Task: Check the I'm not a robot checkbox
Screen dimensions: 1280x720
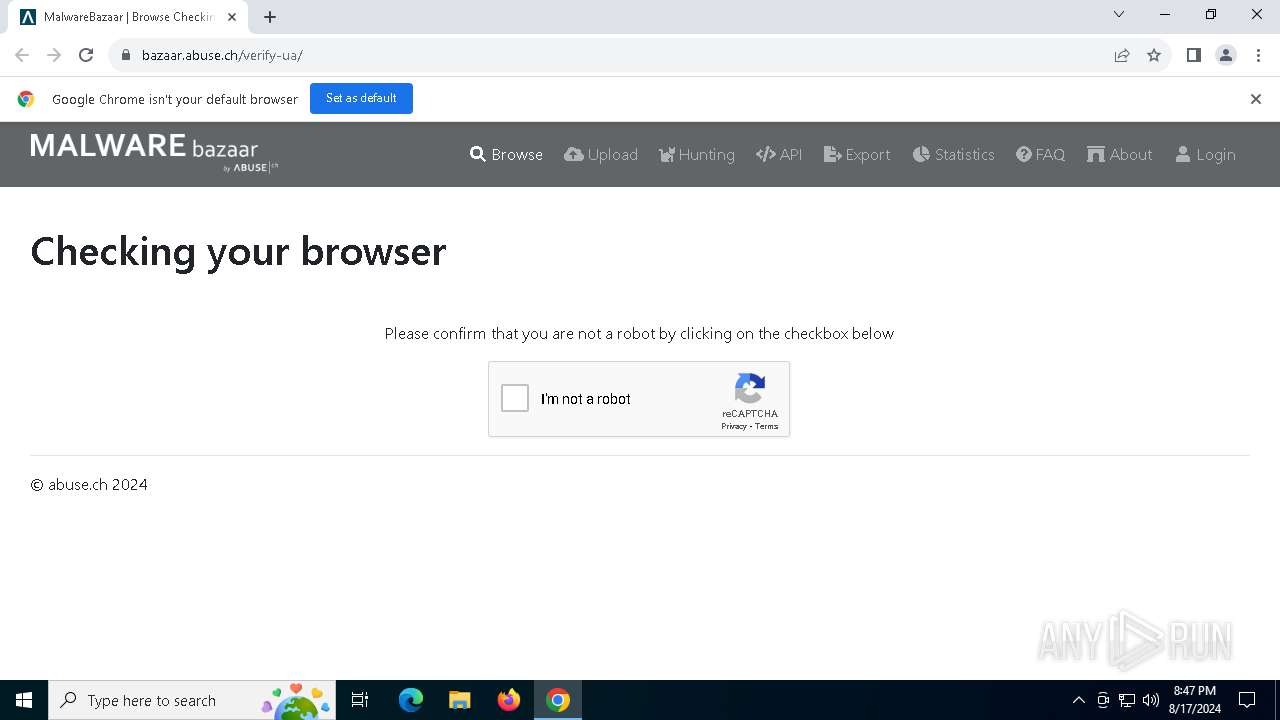Action: pos(515,398)
